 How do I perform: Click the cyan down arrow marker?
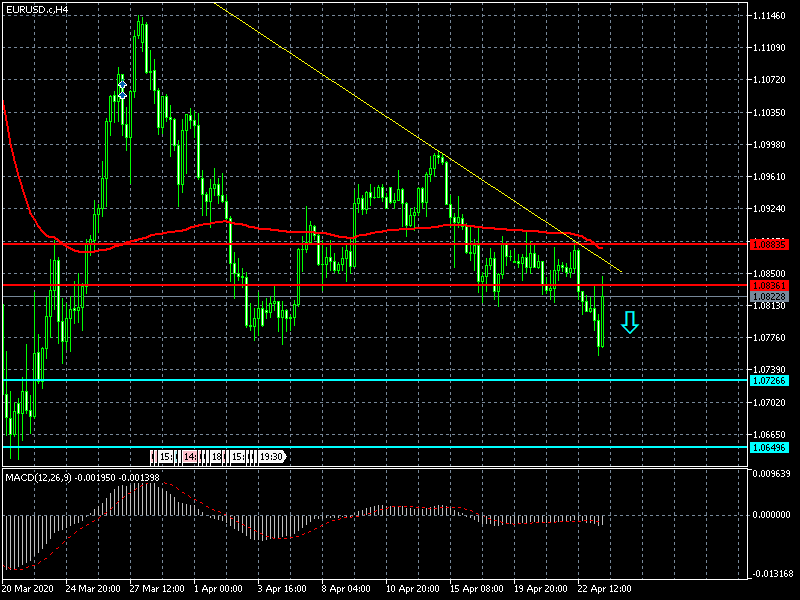629,322
